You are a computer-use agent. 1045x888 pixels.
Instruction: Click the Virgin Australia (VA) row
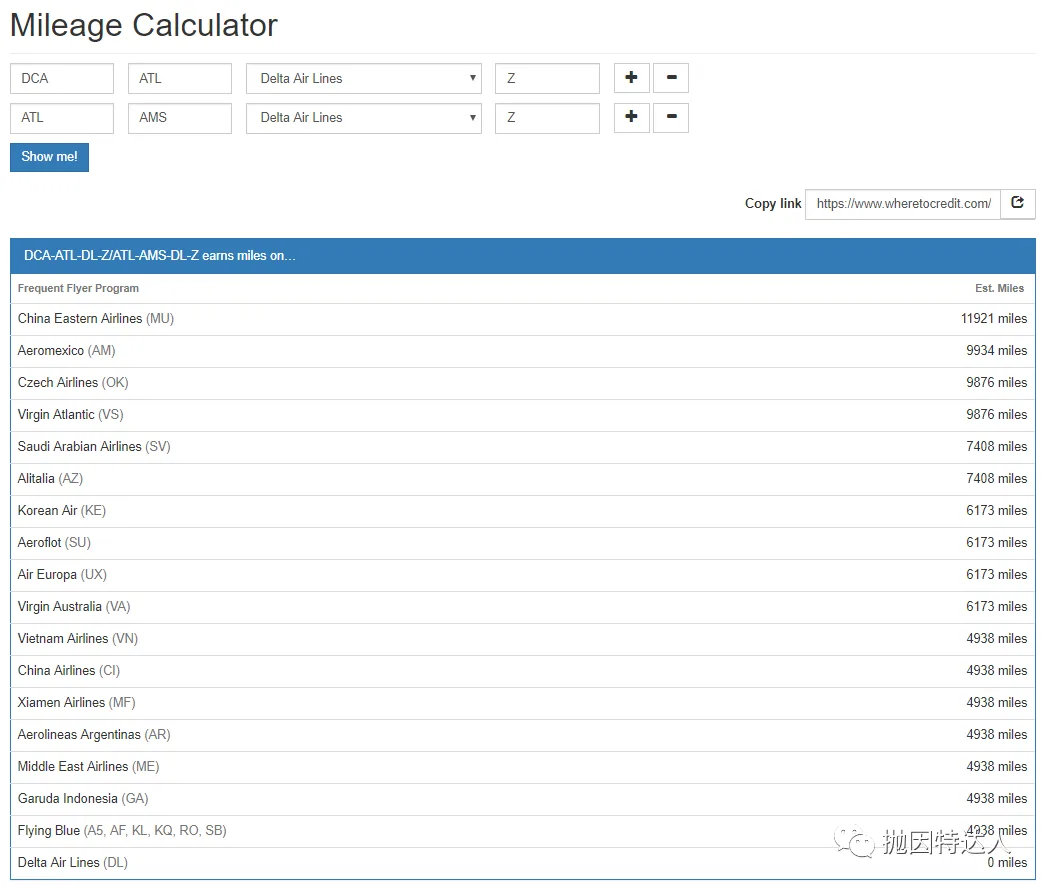tap(522, 607)
